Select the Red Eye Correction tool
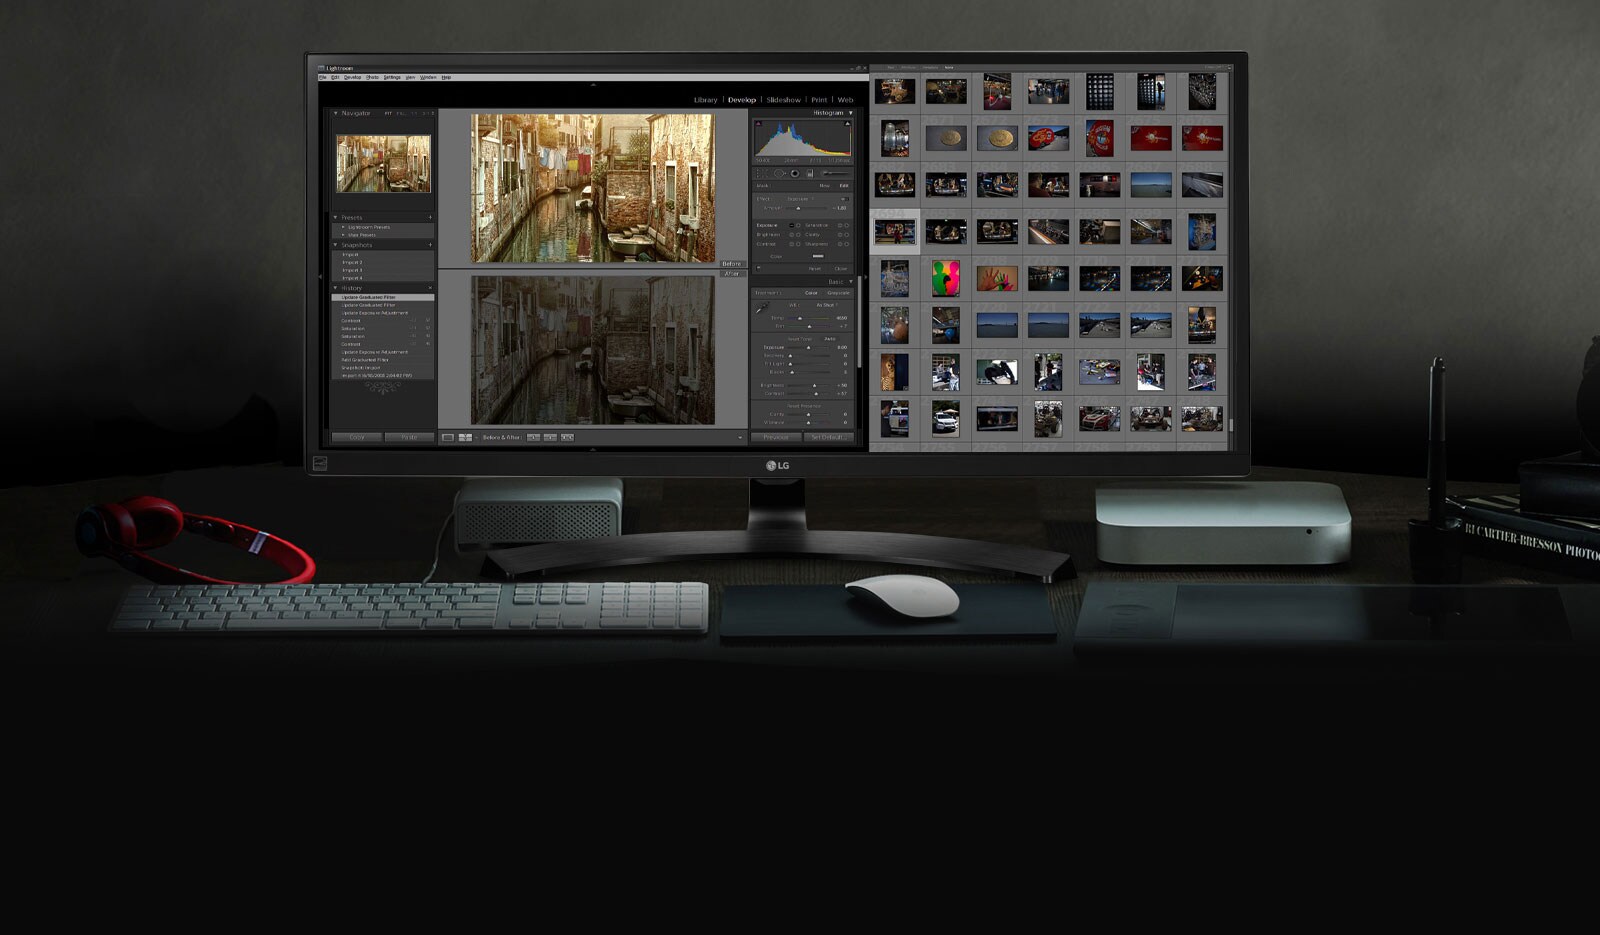 794,173
